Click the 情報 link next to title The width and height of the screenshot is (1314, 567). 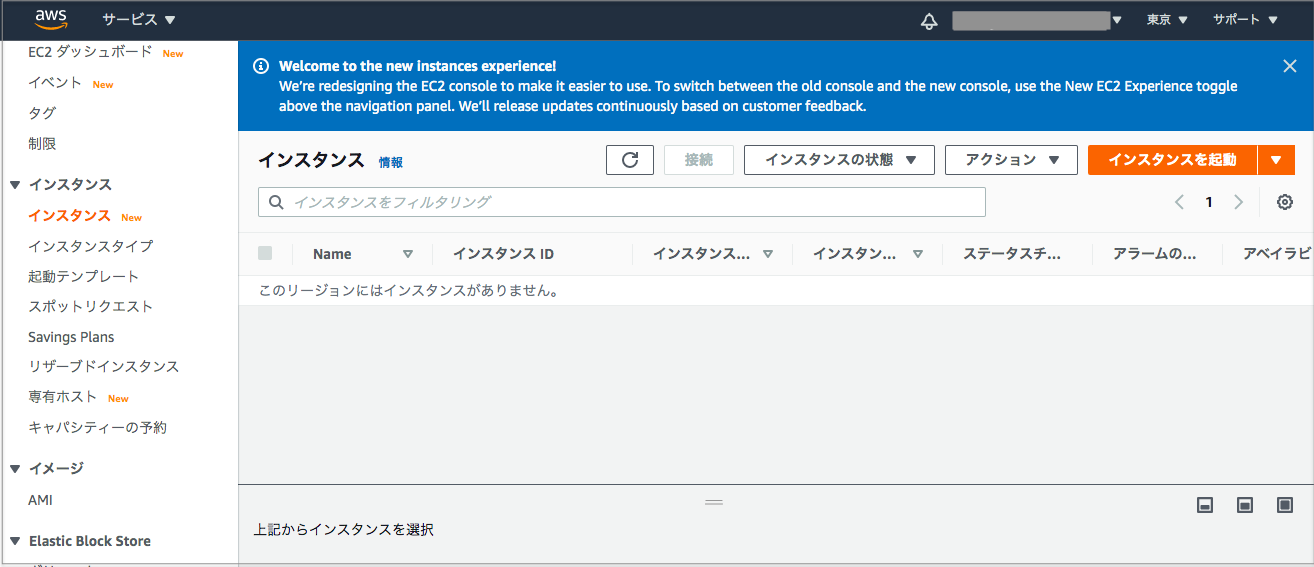391,162
